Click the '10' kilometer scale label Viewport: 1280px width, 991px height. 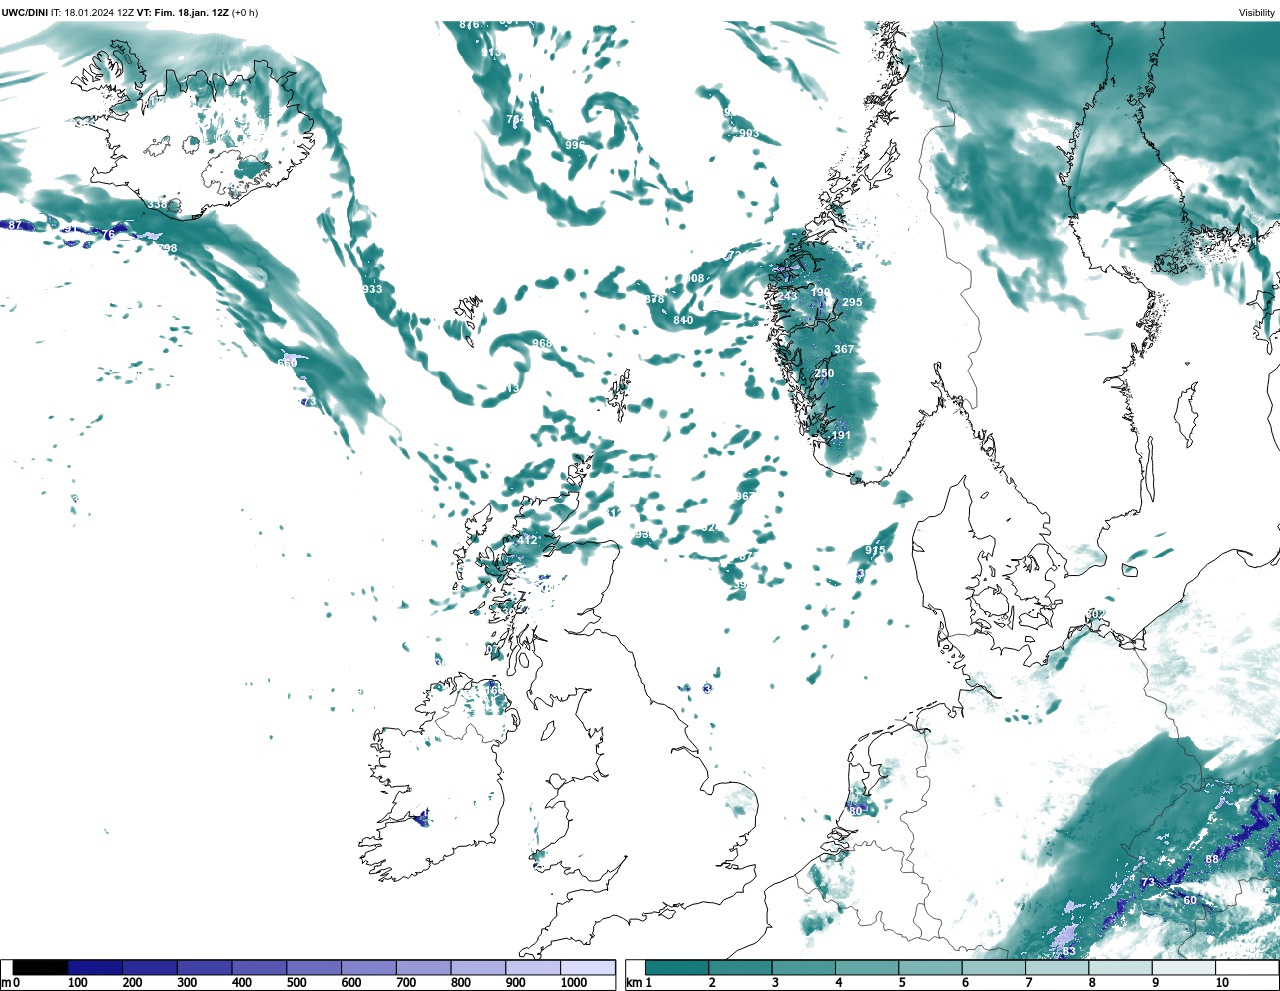1222,983
